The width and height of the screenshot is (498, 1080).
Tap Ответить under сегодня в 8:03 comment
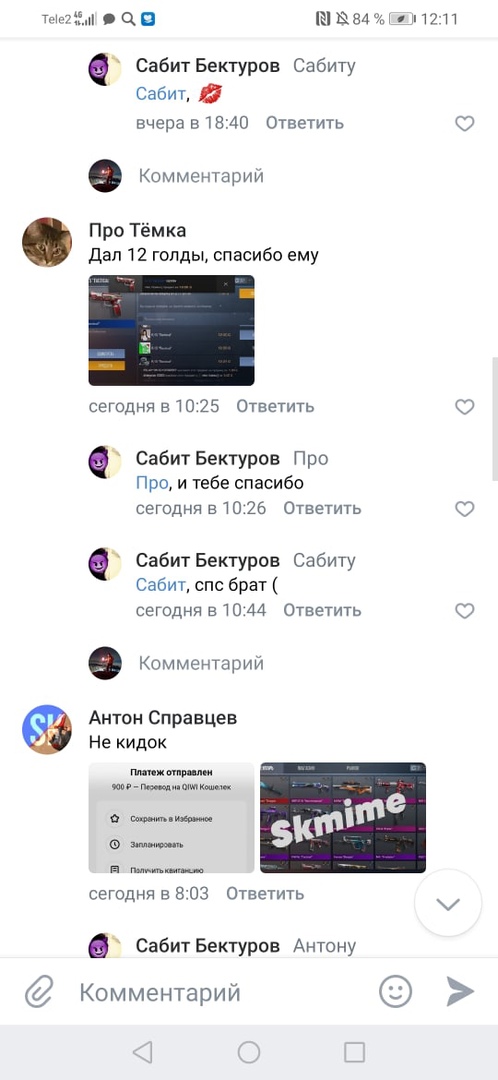[265, 893]
